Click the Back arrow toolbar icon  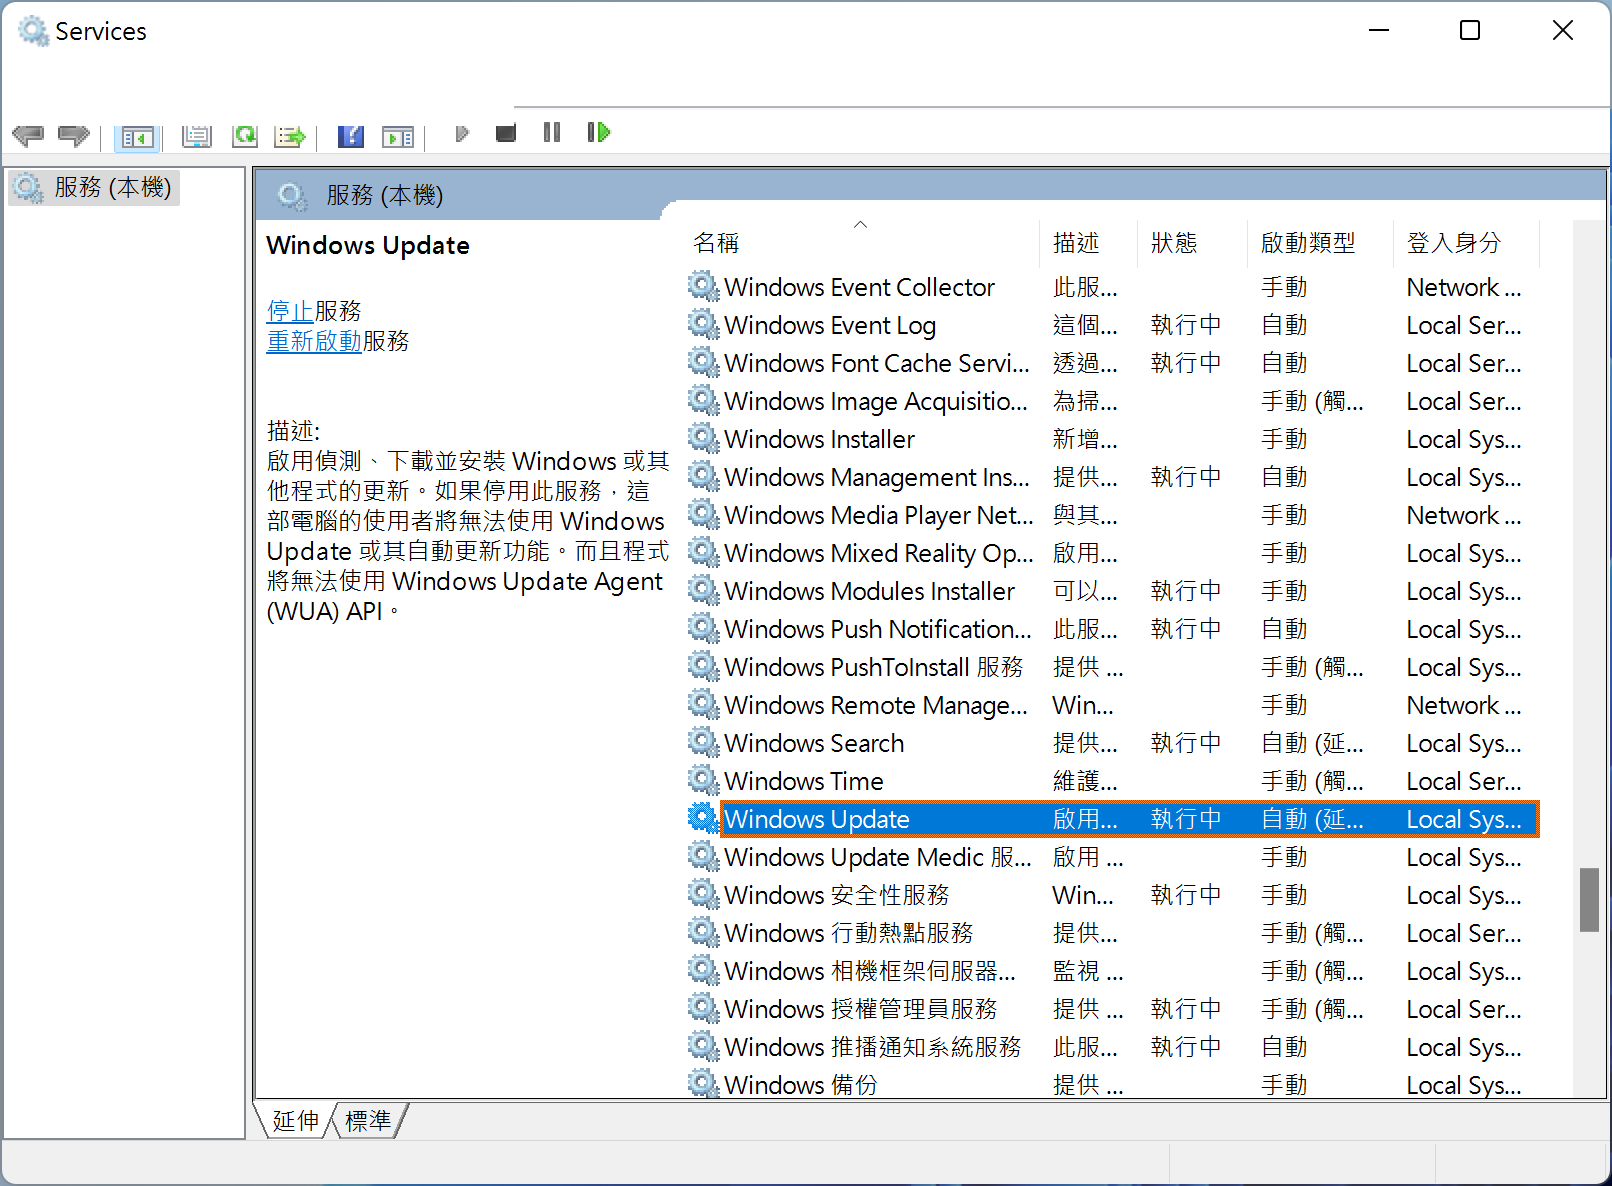click(28, 134)
